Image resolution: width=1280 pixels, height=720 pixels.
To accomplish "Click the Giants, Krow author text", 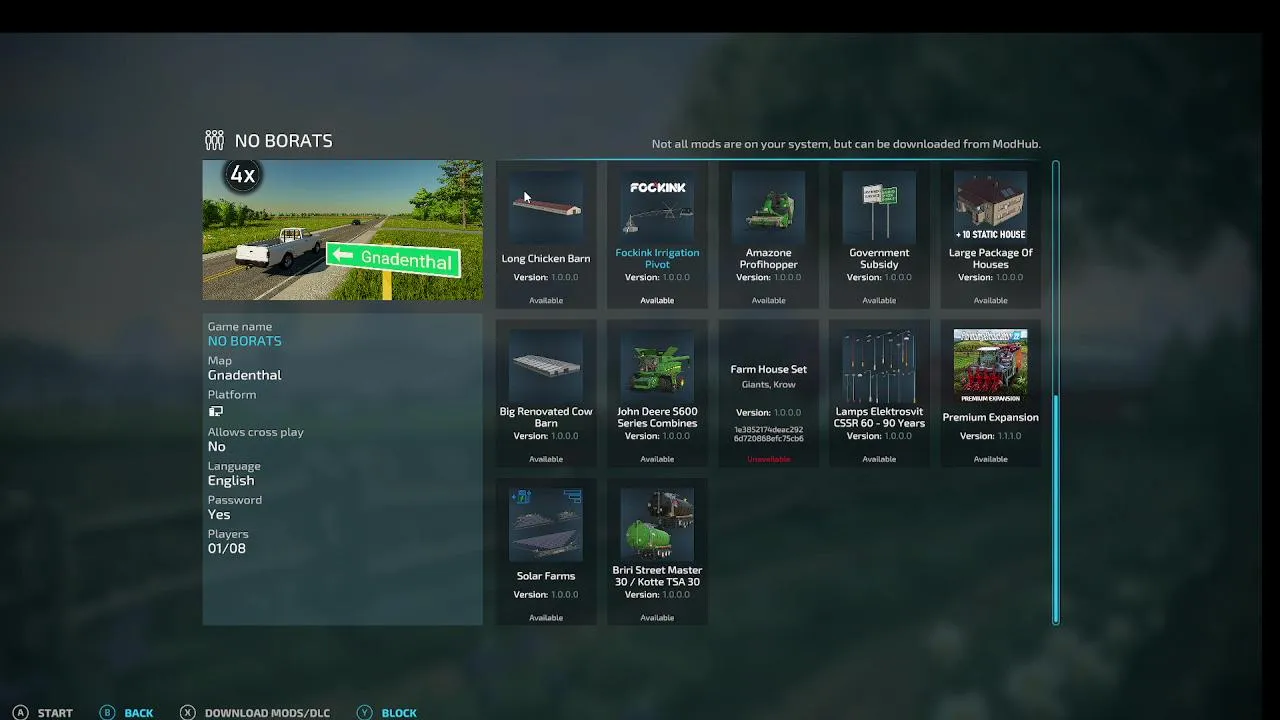I will coord(768,385).
